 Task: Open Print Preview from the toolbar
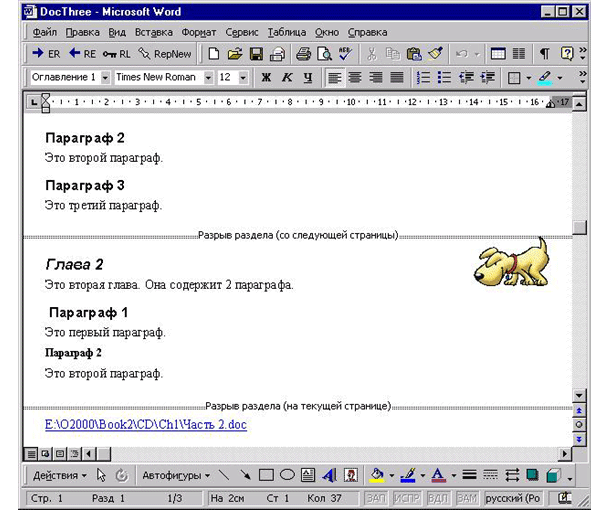point(324,54)
